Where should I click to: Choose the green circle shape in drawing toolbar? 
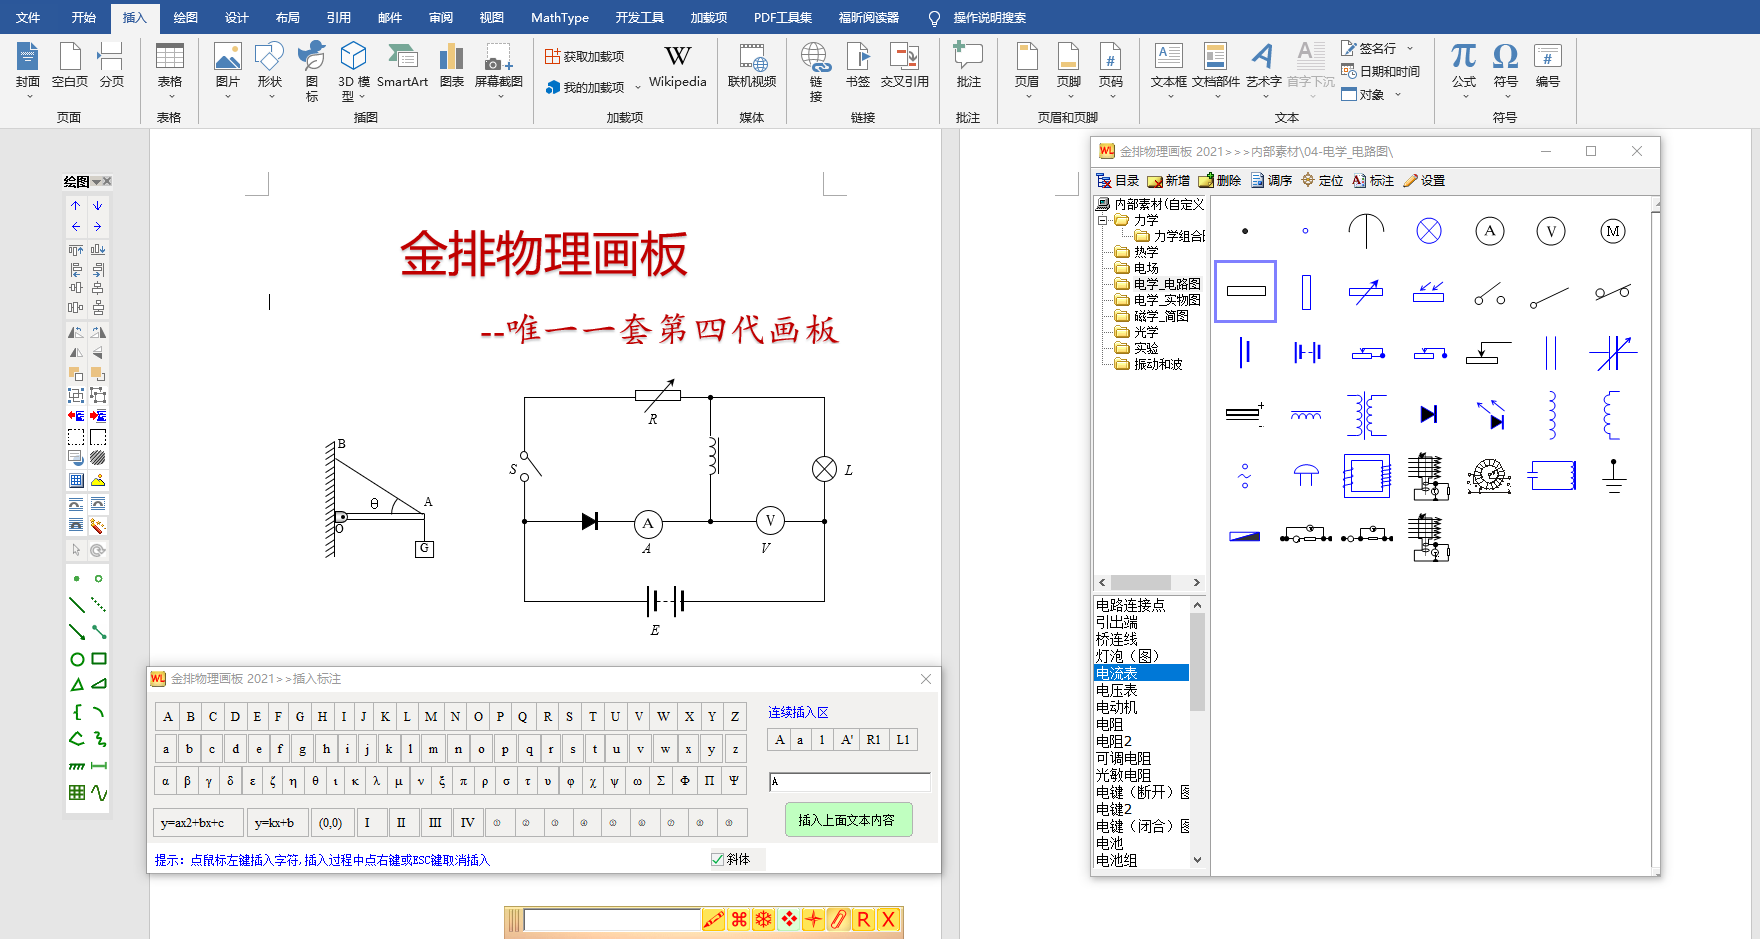(76, 659)
